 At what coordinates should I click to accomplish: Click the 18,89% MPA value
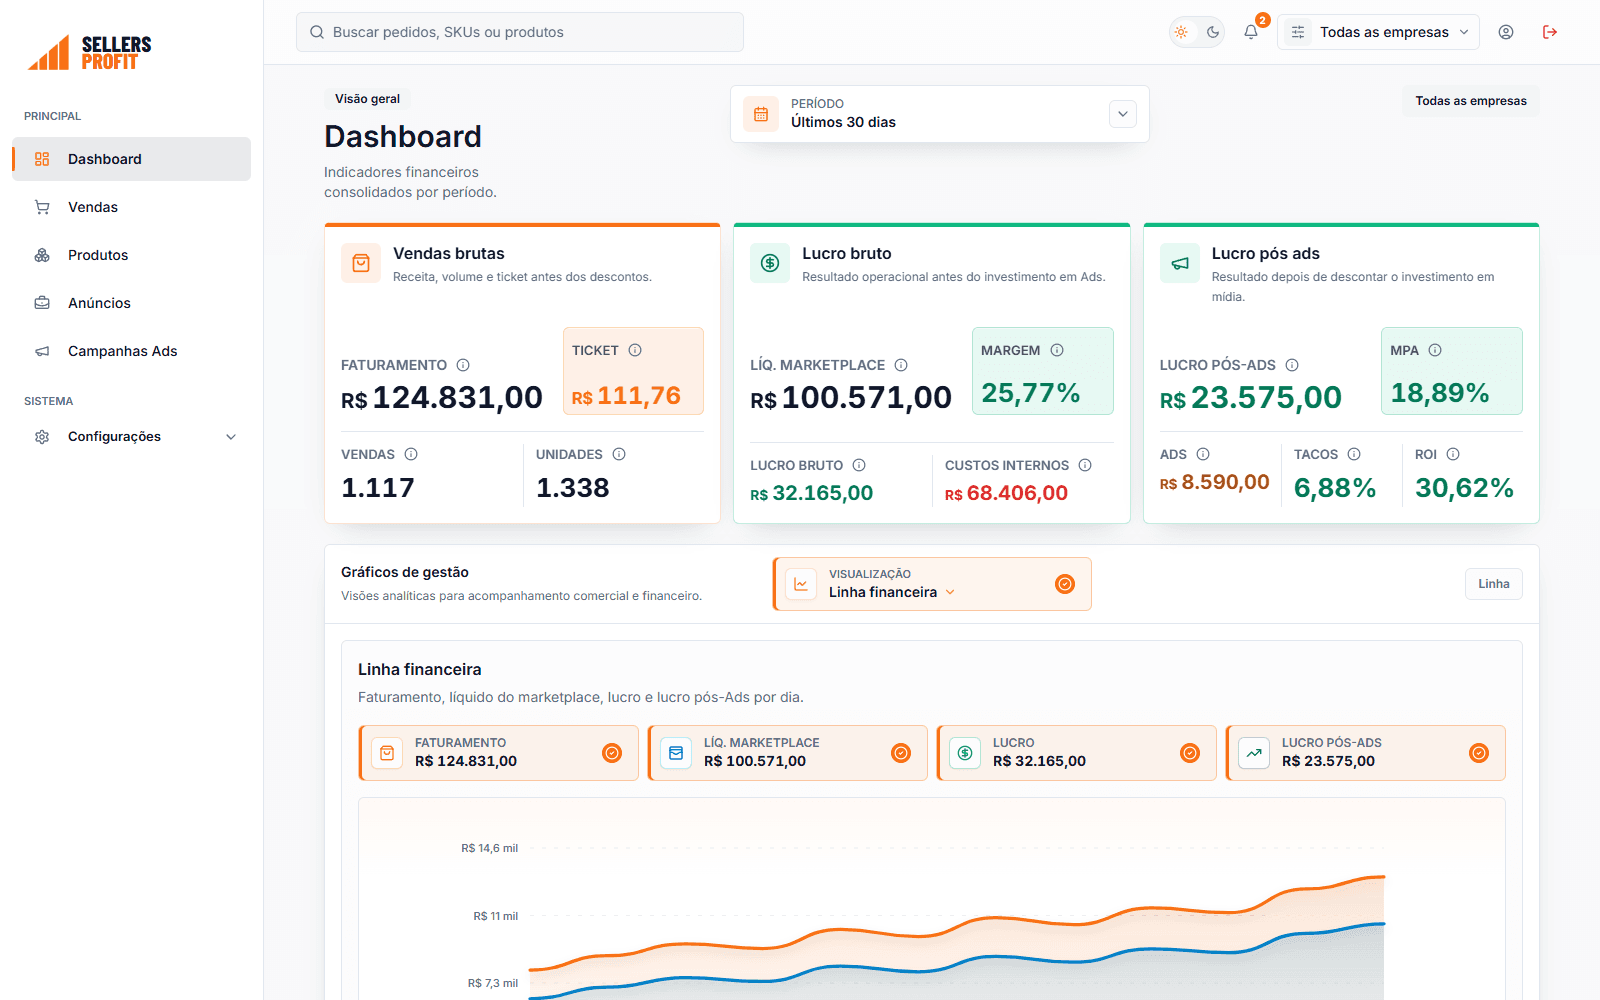point(1440,393)
